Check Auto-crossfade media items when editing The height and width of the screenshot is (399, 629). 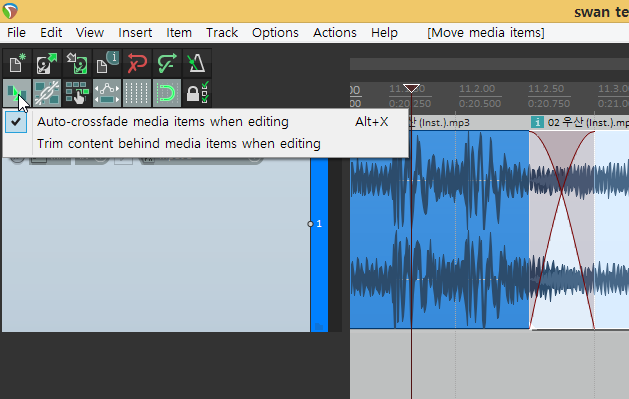coord(205,122)
